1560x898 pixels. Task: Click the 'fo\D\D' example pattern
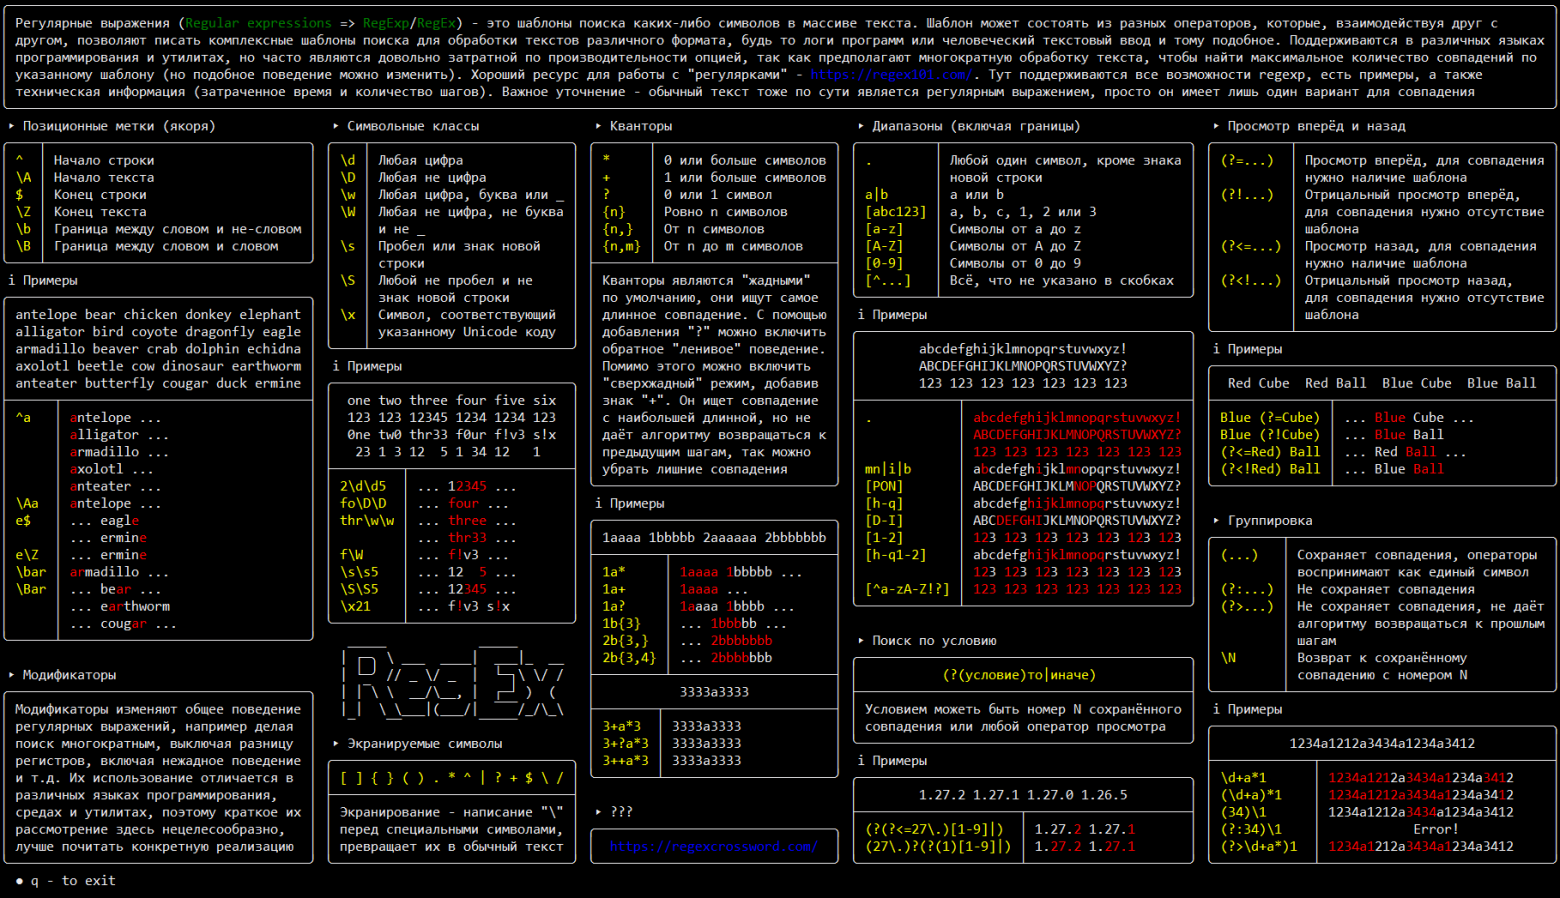click(363, 504)
